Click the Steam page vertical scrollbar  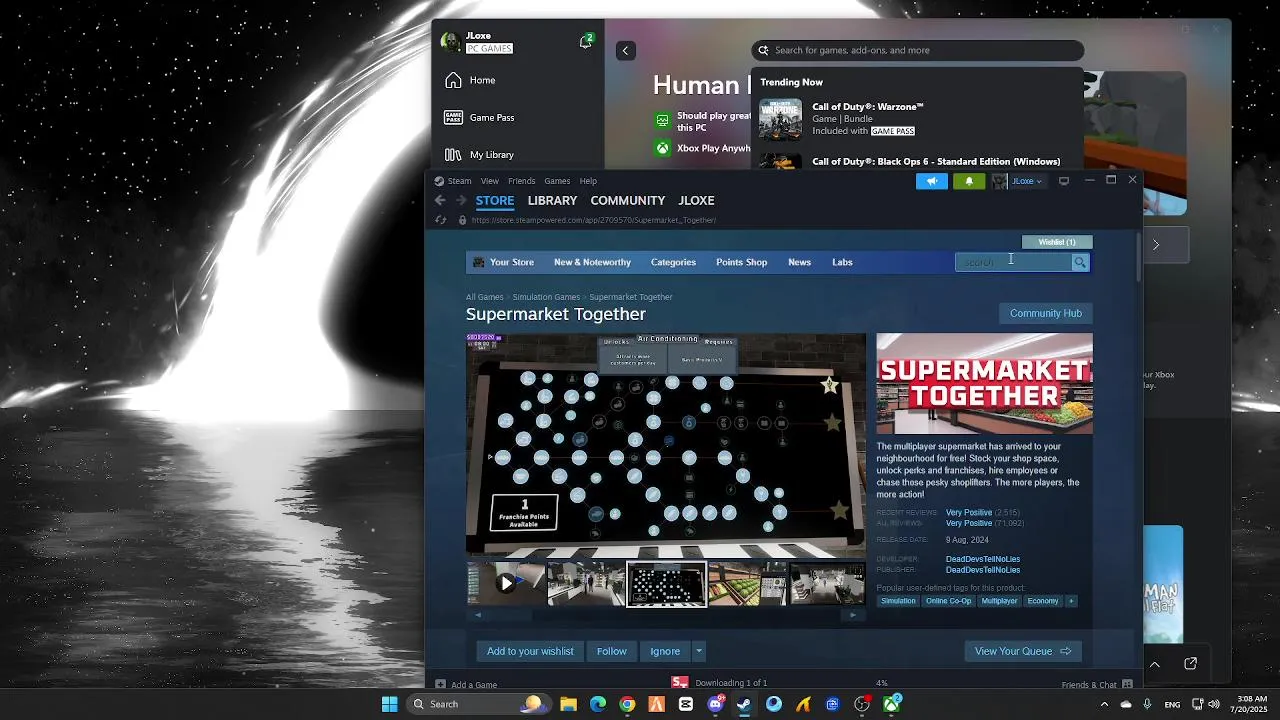pos(1137,257)
